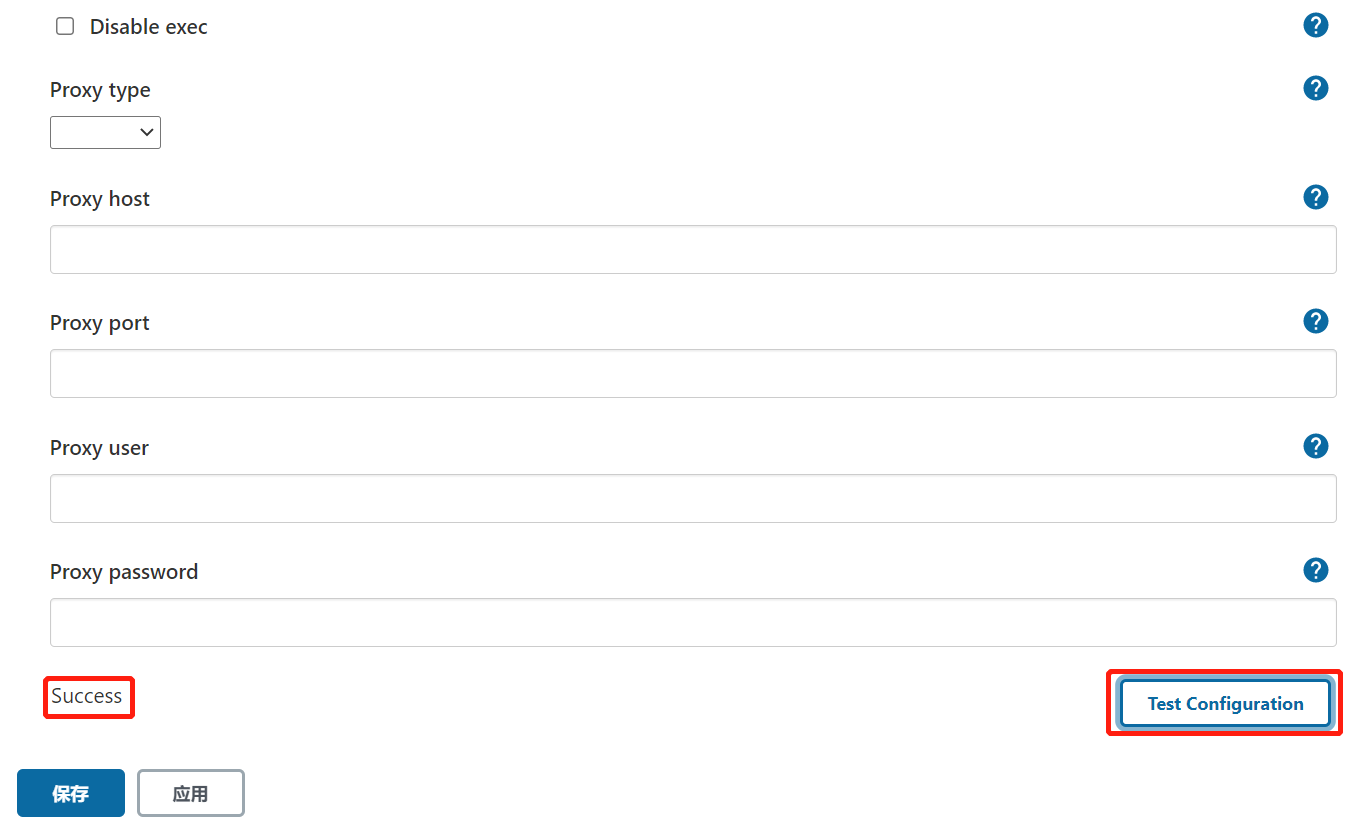Screen dimensions: 1358x831
Task: Focus the Proxy host input field
Action: coord(693,249)
